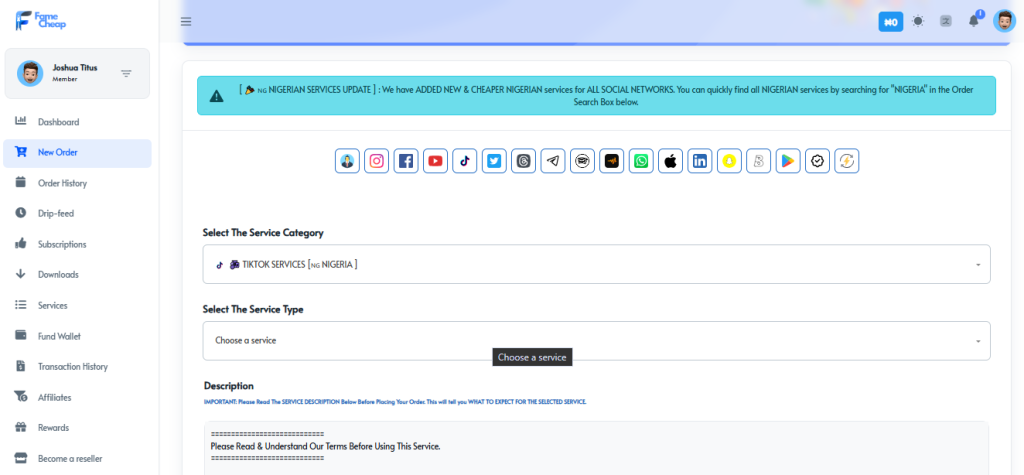Select New Order in sidebar

[x=77, y=152]
